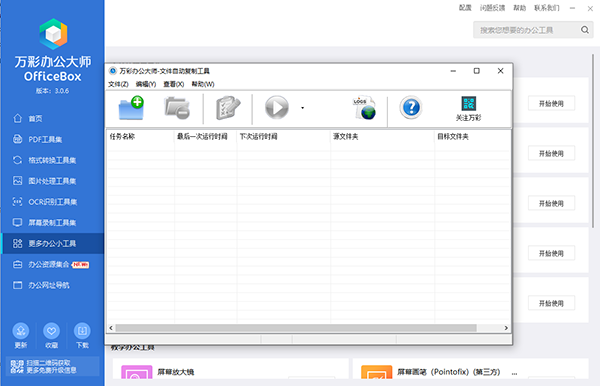Open the 文件(Z) menu
The width and height of the screenshot is (600, 386).
[x=118, y=84]
